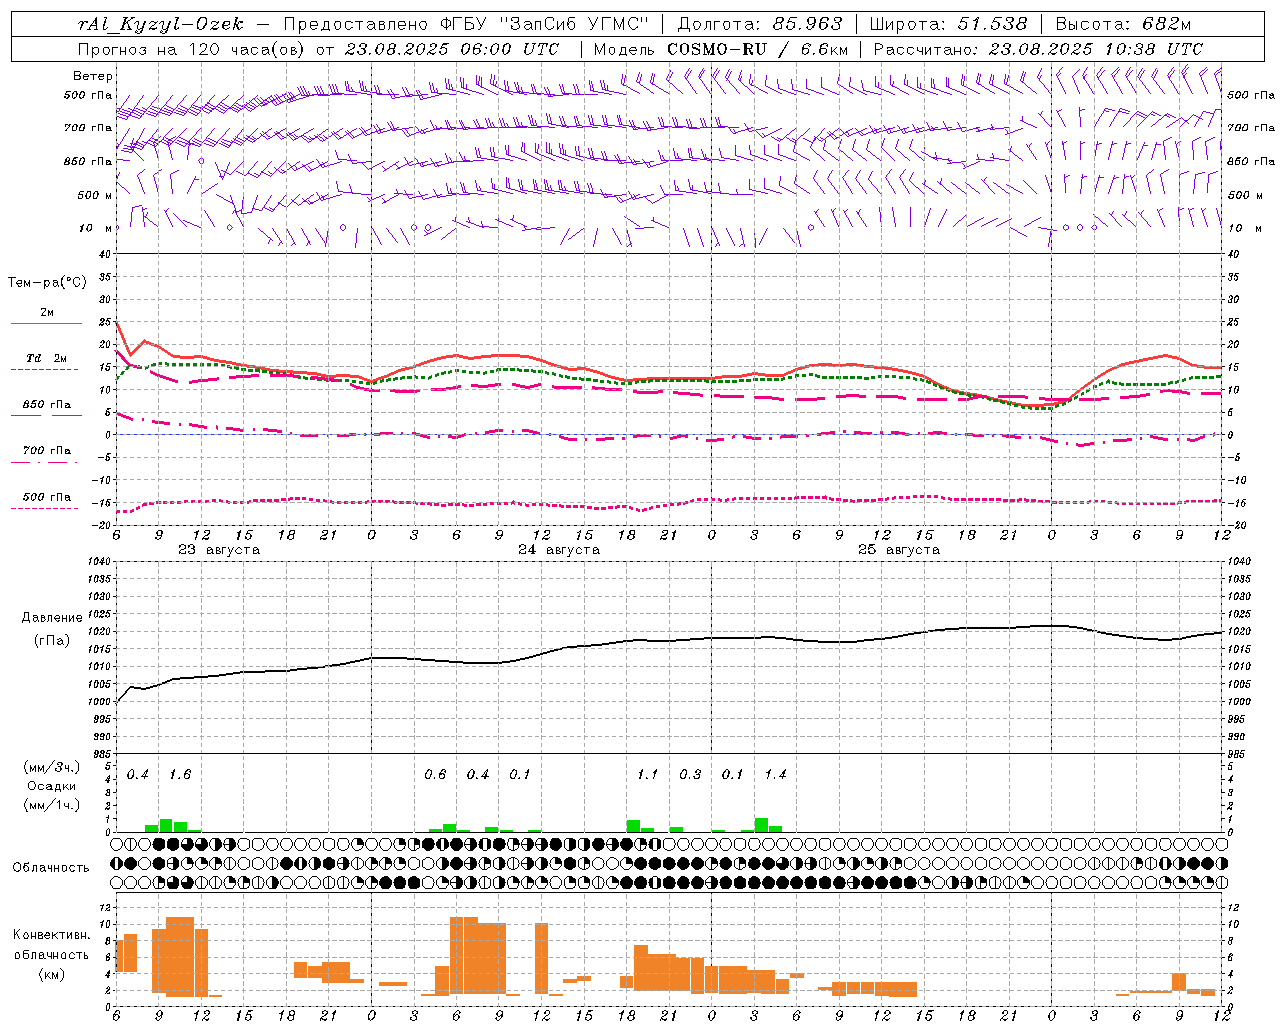Select the latitude value Широта: 51.538
This screenshot has height=1024, width=1280.
click(x=948, y=24)
